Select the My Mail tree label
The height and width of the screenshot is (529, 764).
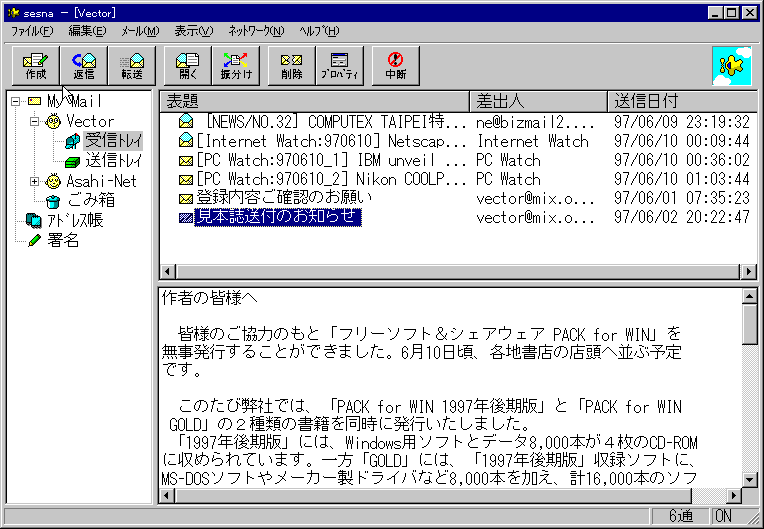pyautogui.click(x=75, y=101)
